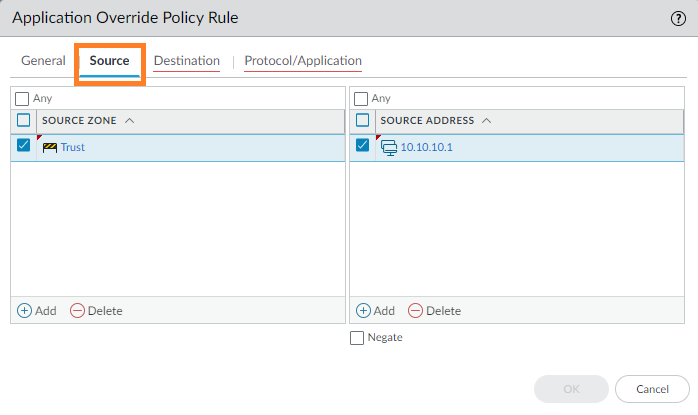
Task: Uncheck the Trust zone row checkbox
Action: pyautogui.click(x=24, y=146)
